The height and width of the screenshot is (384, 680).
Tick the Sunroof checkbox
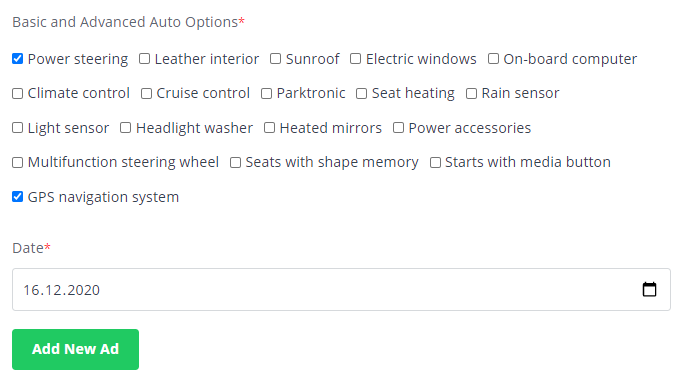275,59
